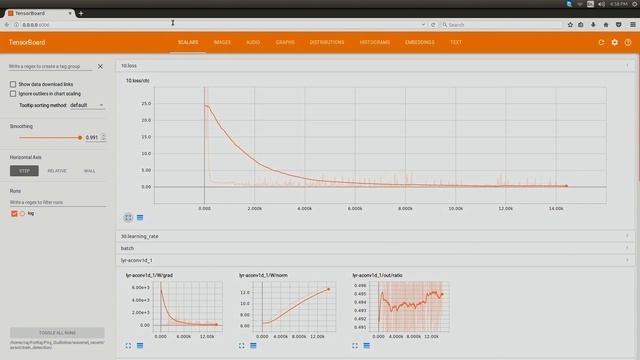This screenshot has width=640, height=360.
Task: Reload TensorBoard data with refresh icon
Action: point(601,42)
